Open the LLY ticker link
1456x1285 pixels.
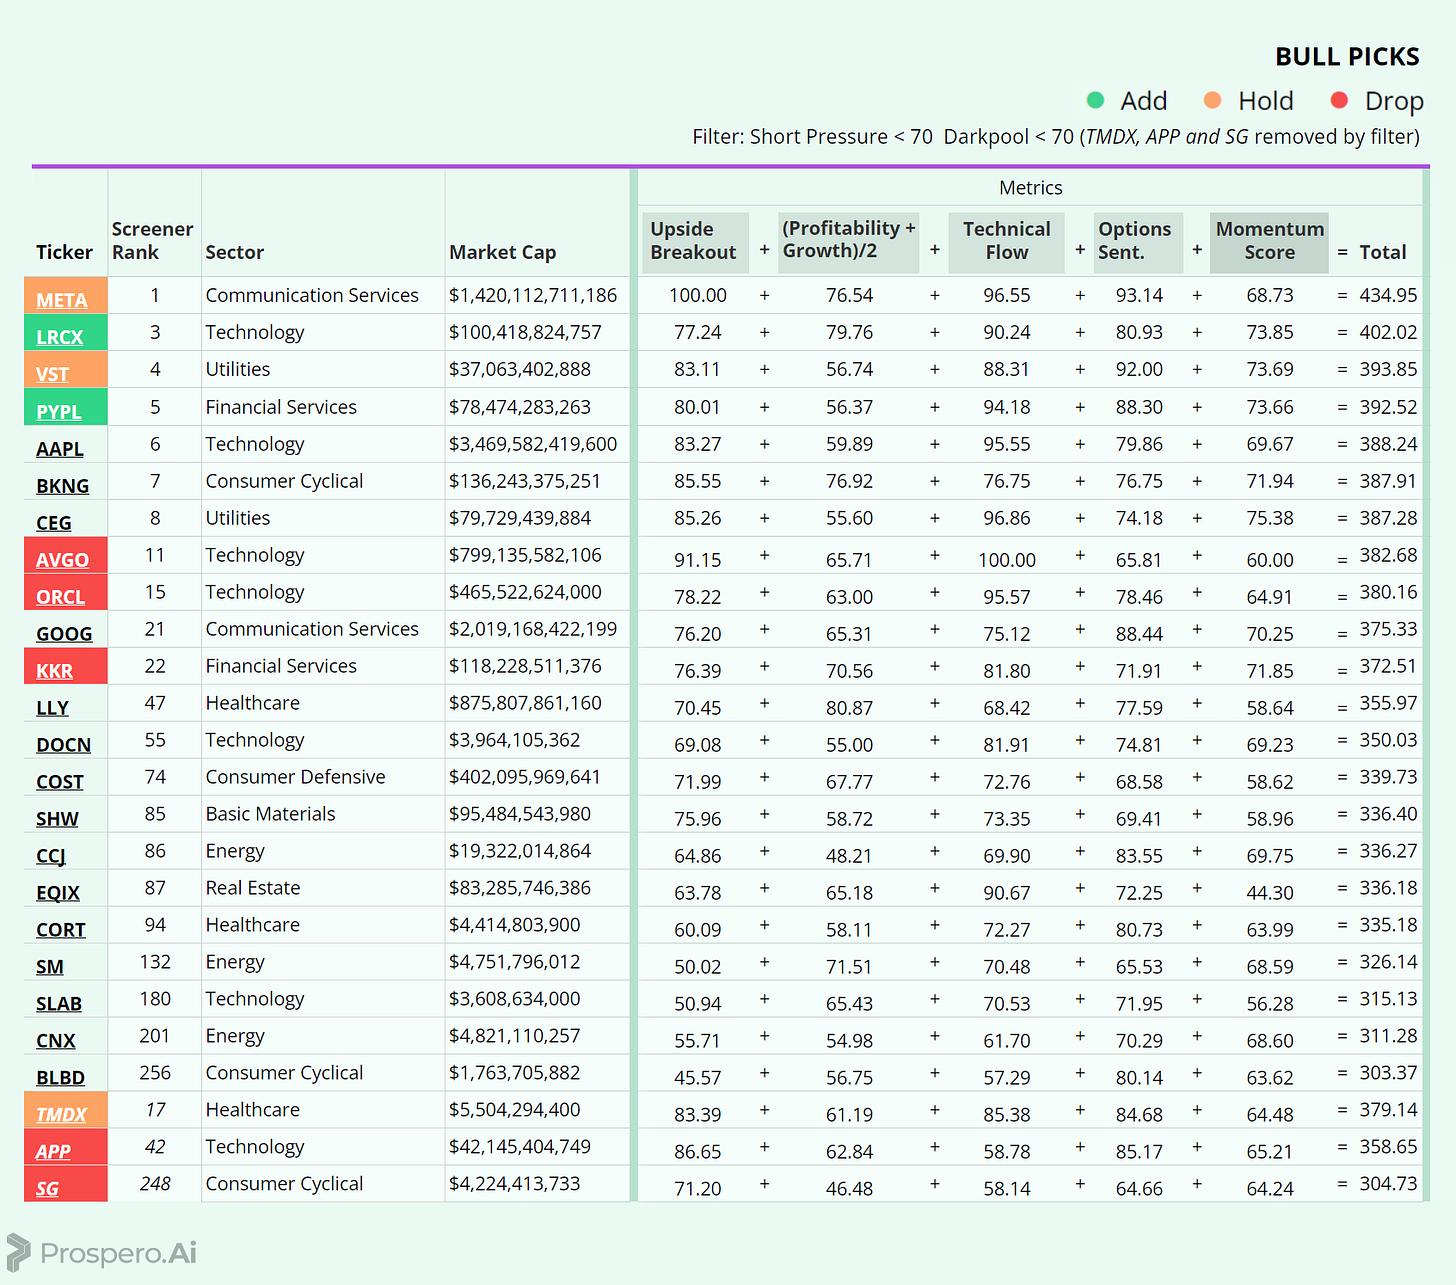point(52,708)
